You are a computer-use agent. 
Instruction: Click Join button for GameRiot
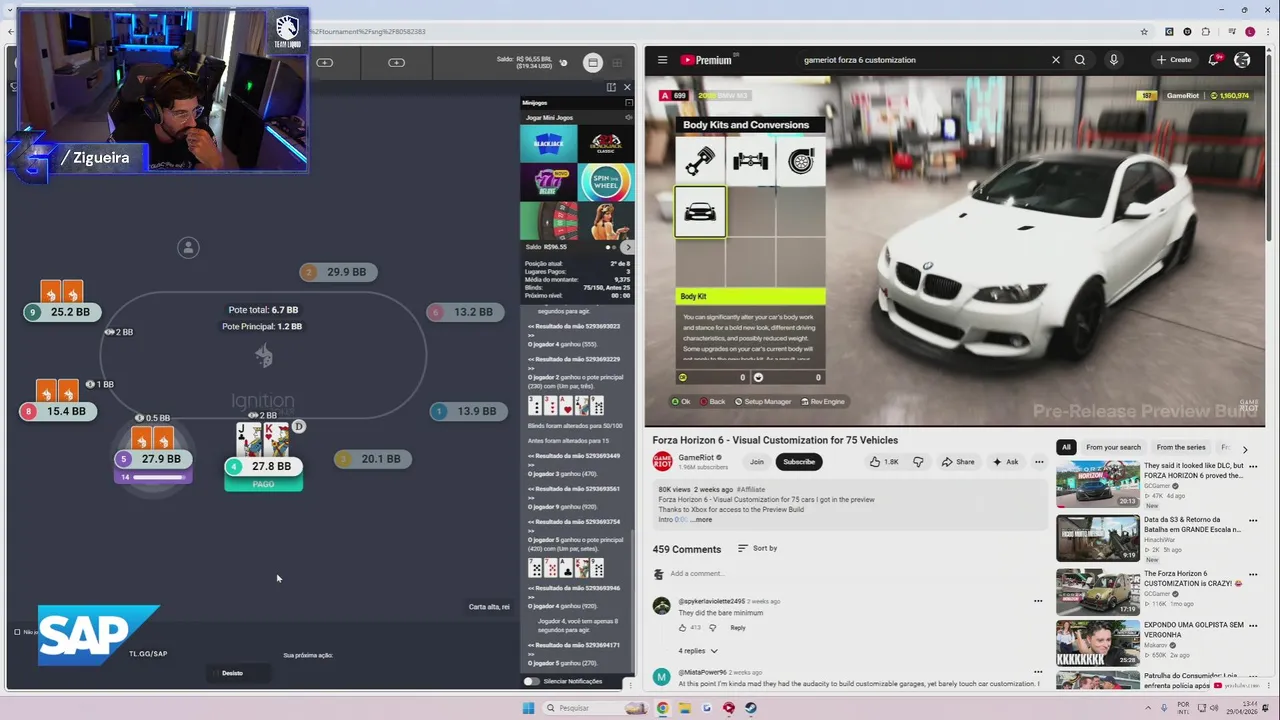[x=757, y=462]
